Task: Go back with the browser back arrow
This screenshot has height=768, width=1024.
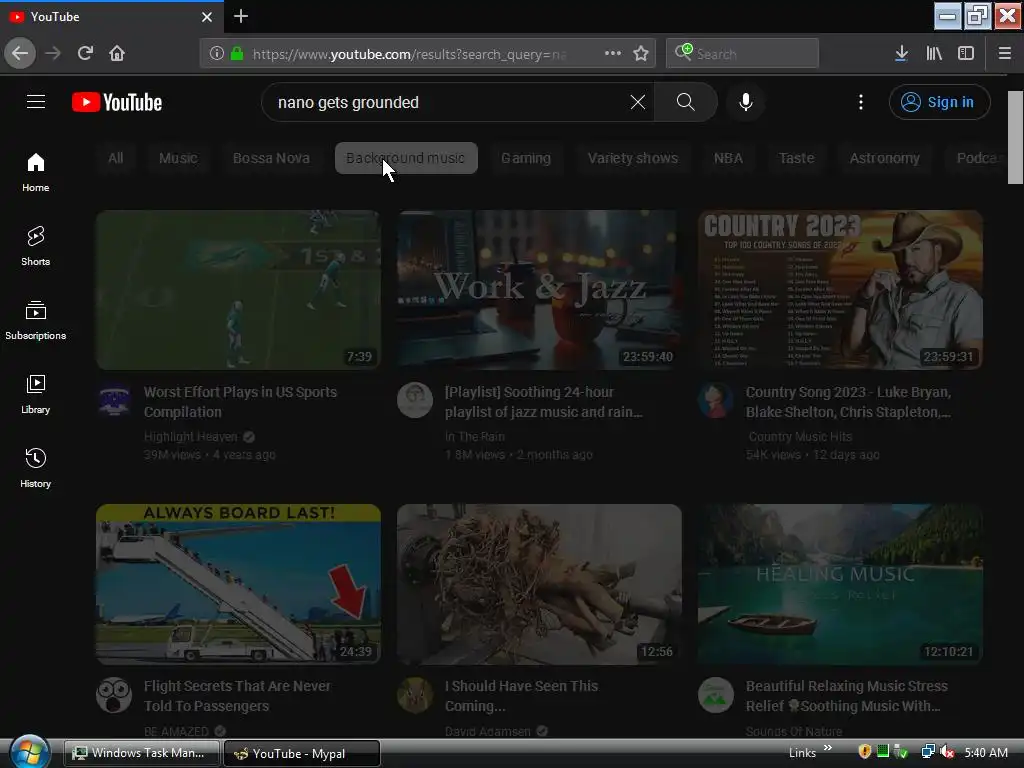Action: pos(20,53)
